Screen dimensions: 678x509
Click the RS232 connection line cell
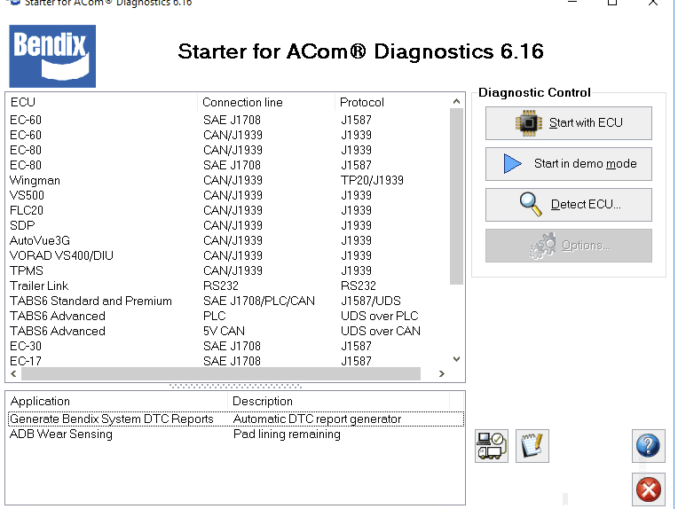pos(221,286)
